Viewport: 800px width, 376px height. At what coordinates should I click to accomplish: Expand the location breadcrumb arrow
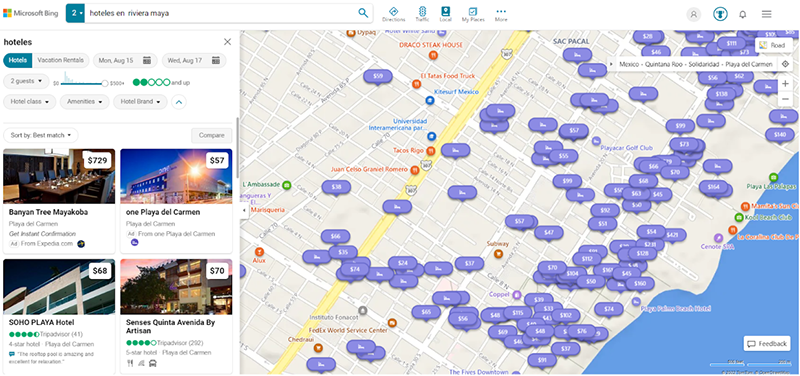tap(611, 64)
